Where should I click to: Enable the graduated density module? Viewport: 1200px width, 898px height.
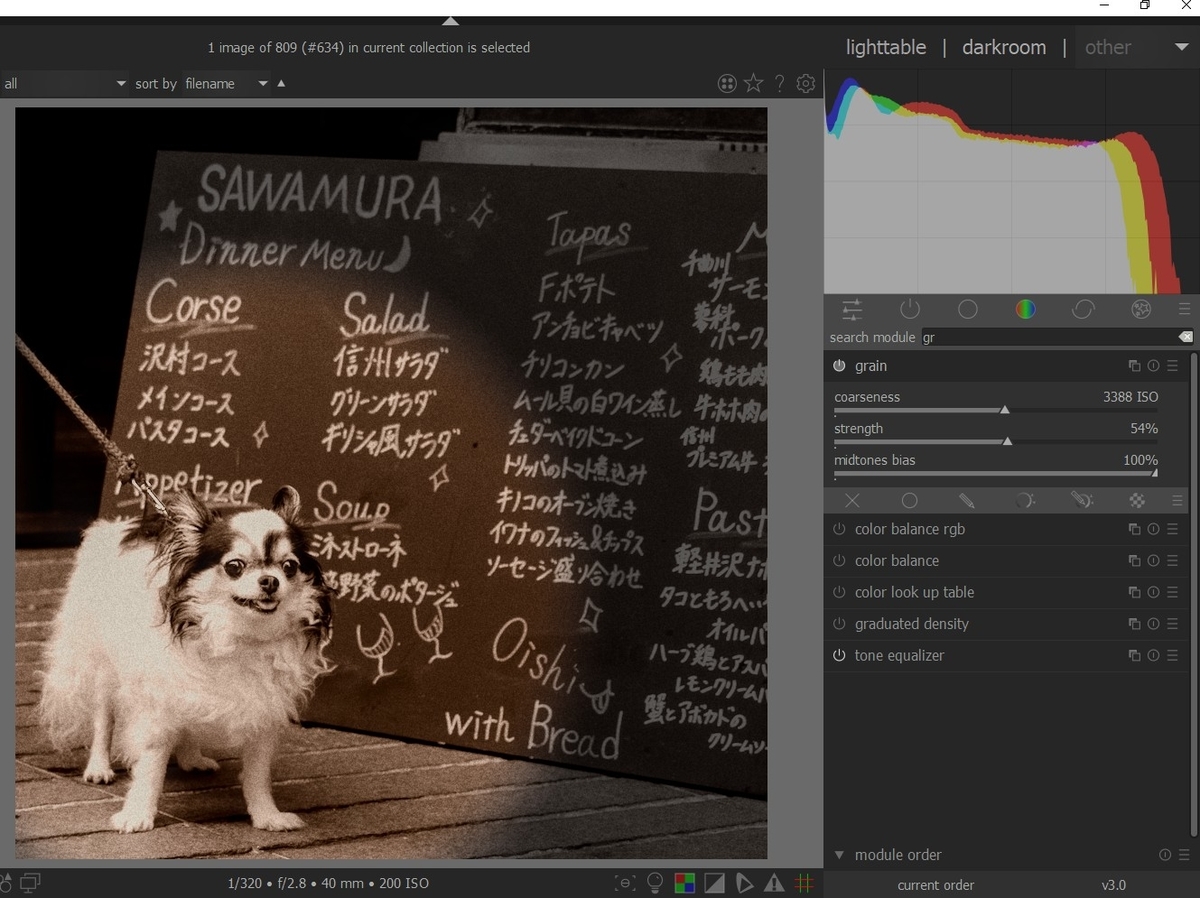pos(839,624)
